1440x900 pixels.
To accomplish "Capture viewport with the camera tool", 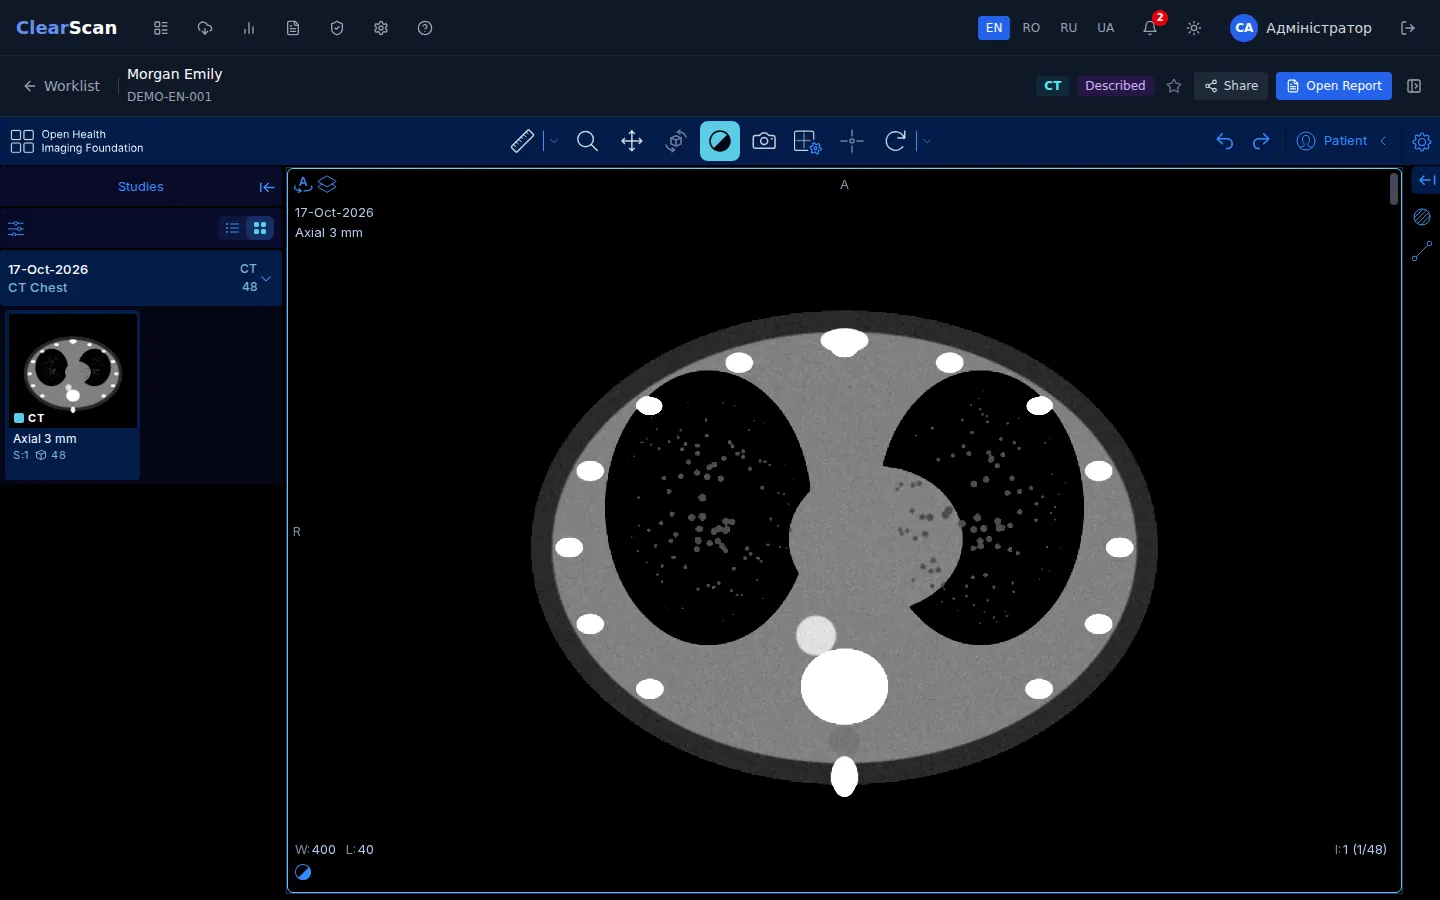I will [x=764, y=141].
